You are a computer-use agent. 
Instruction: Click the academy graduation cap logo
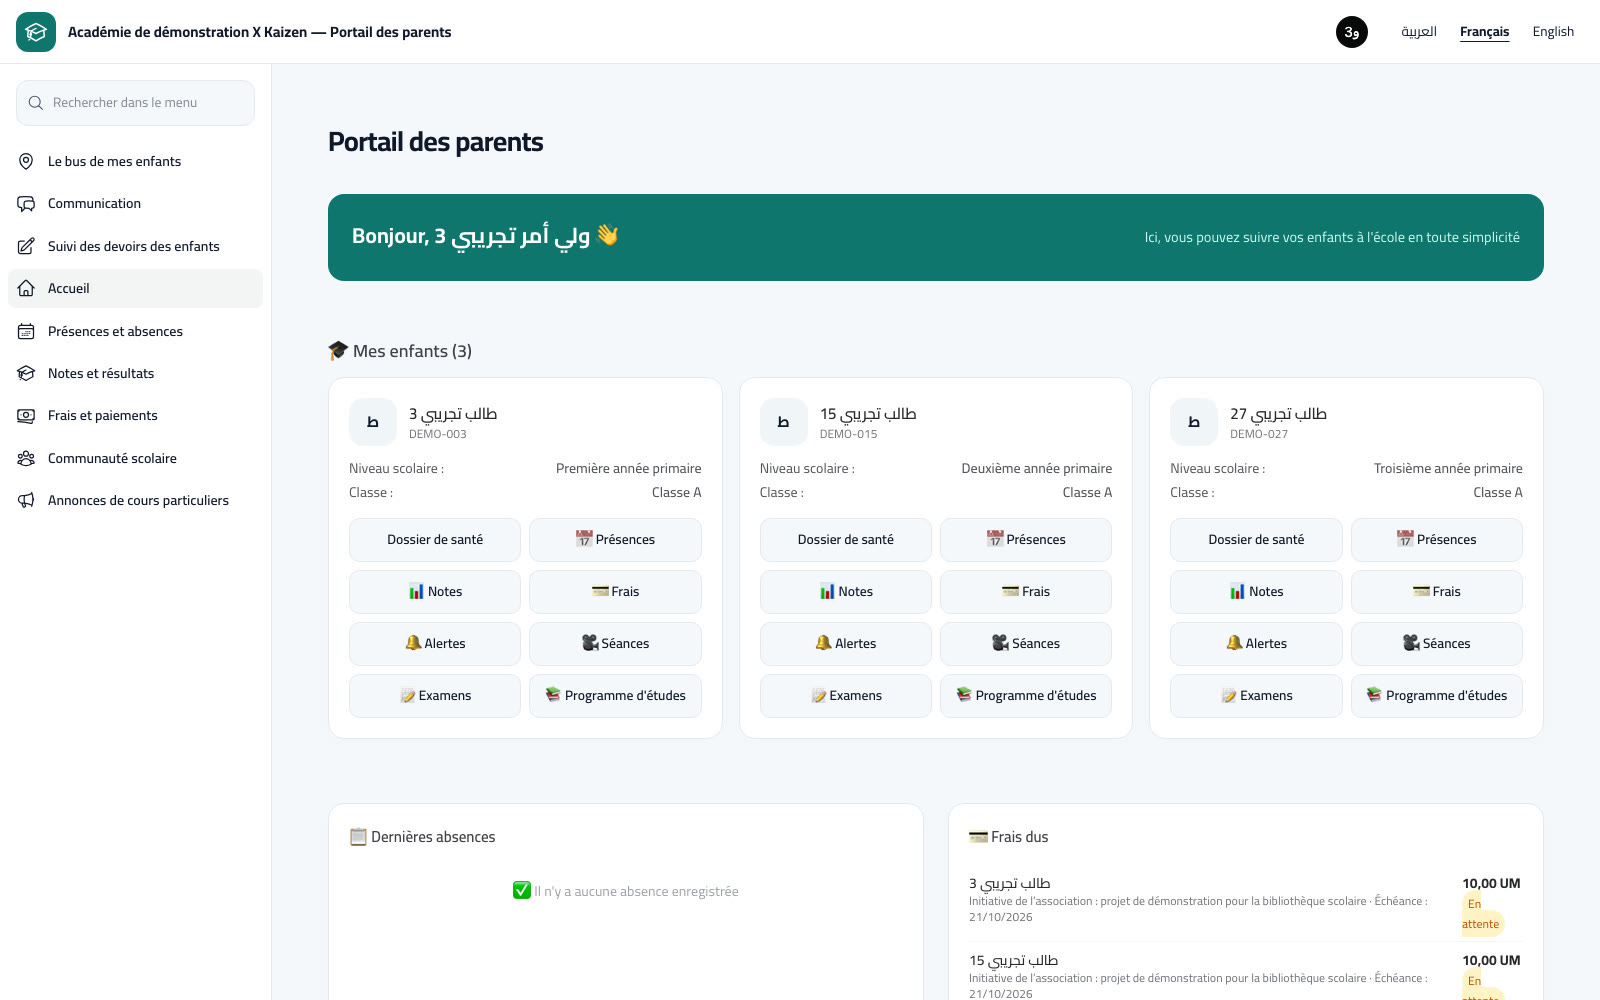pos(36,32)
